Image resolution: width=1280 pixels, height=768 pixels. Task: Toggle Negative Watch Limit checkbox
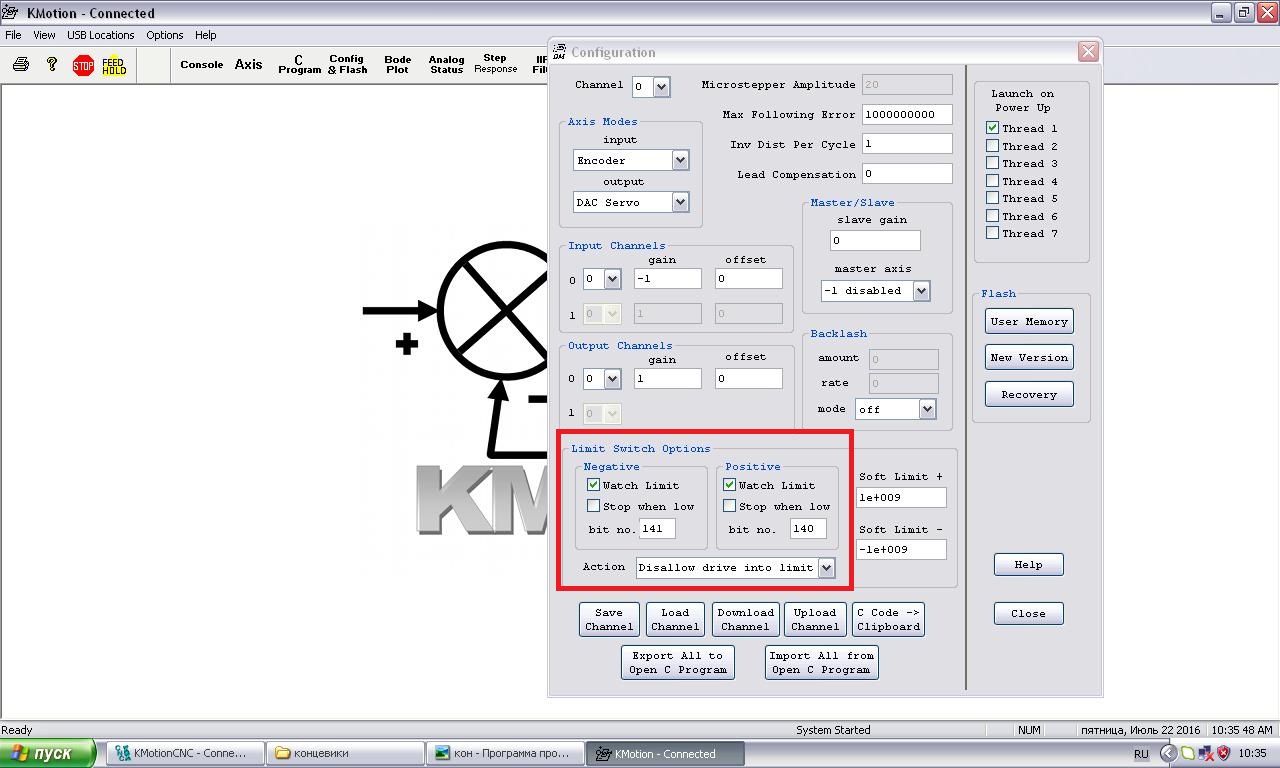tap(593, 485)
